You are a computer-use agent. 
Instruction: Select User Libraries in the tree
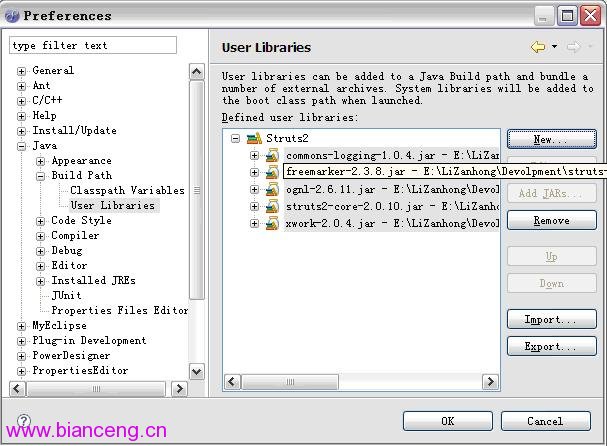(x=113, y=205)
